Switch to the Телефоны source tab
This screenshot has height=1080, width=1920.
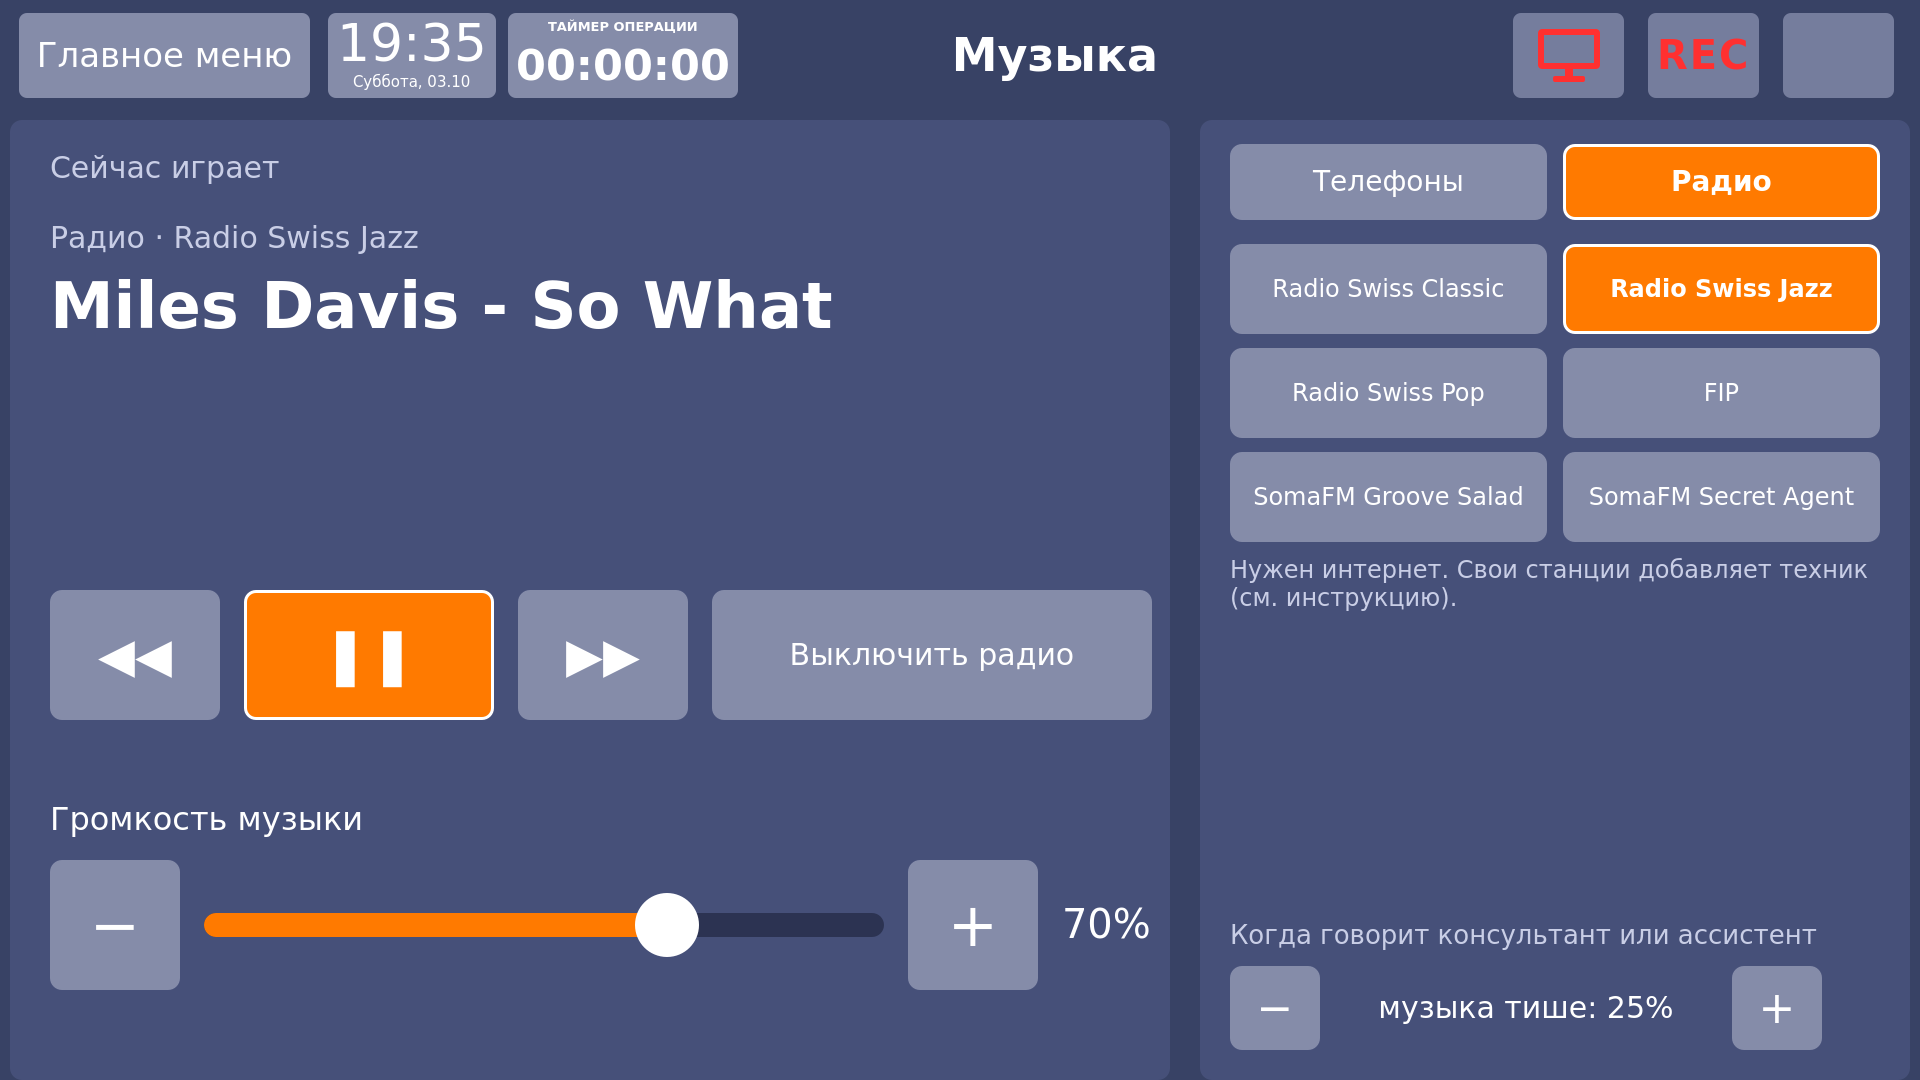(1388, 182)
